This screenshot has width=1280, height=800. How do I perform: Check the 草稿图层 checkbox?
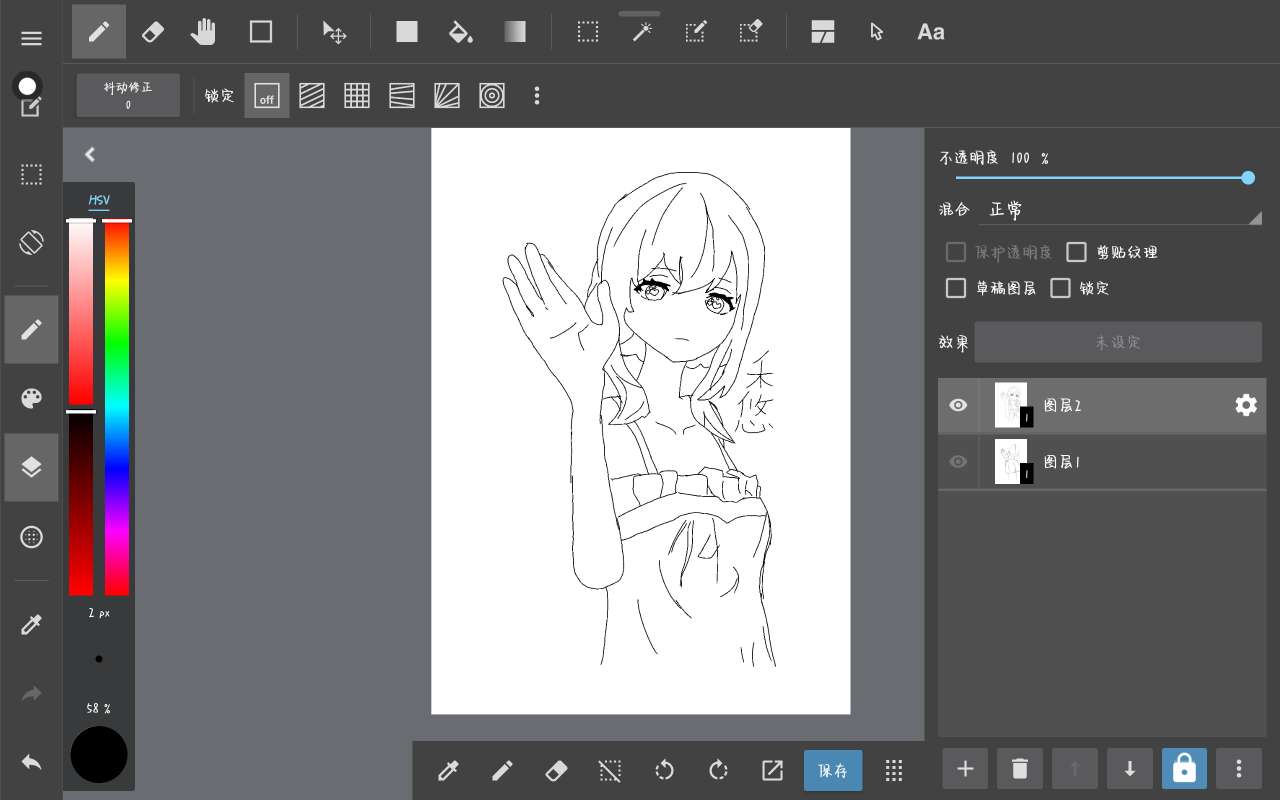click(956, 288)
